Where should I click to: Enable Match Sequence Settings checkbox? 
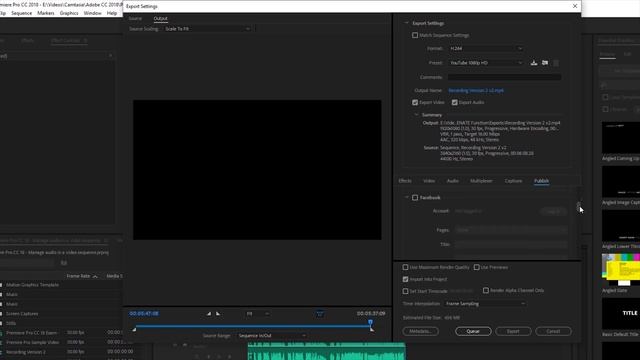[x=415, y=35]
